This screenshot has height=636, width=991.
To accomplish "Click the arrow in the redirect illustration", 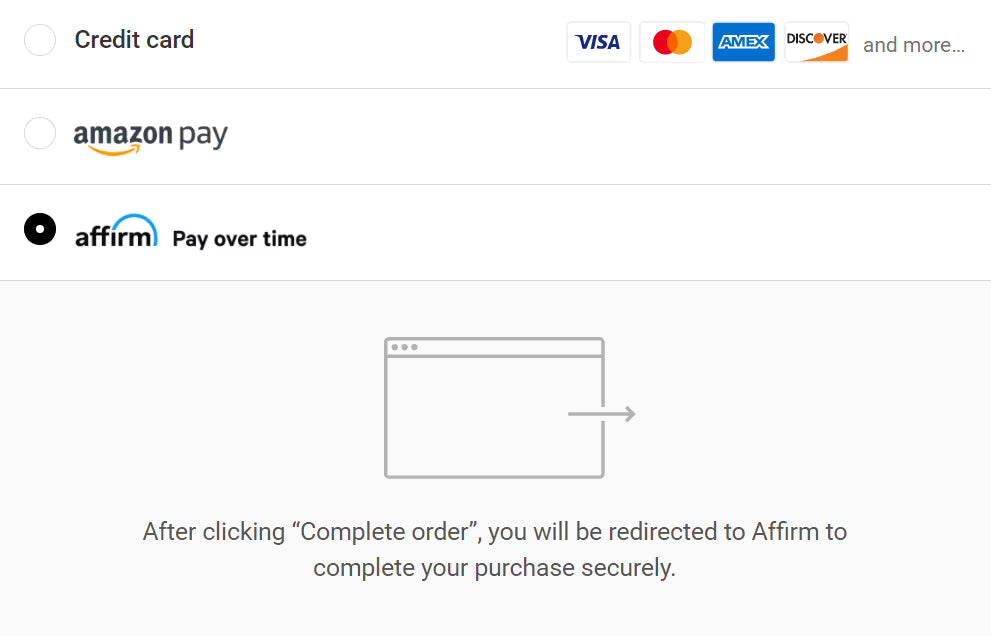I will [x=602, y=414].
